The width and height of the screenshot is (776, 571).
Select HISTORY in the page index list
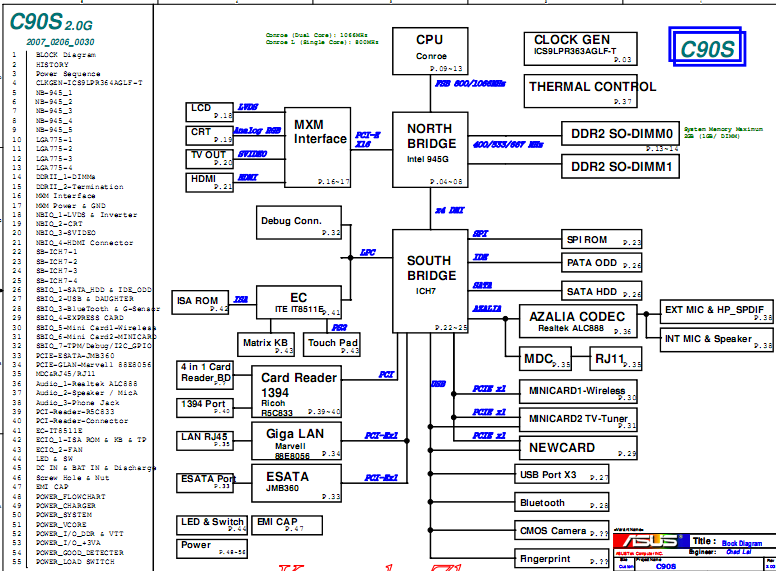52,64
